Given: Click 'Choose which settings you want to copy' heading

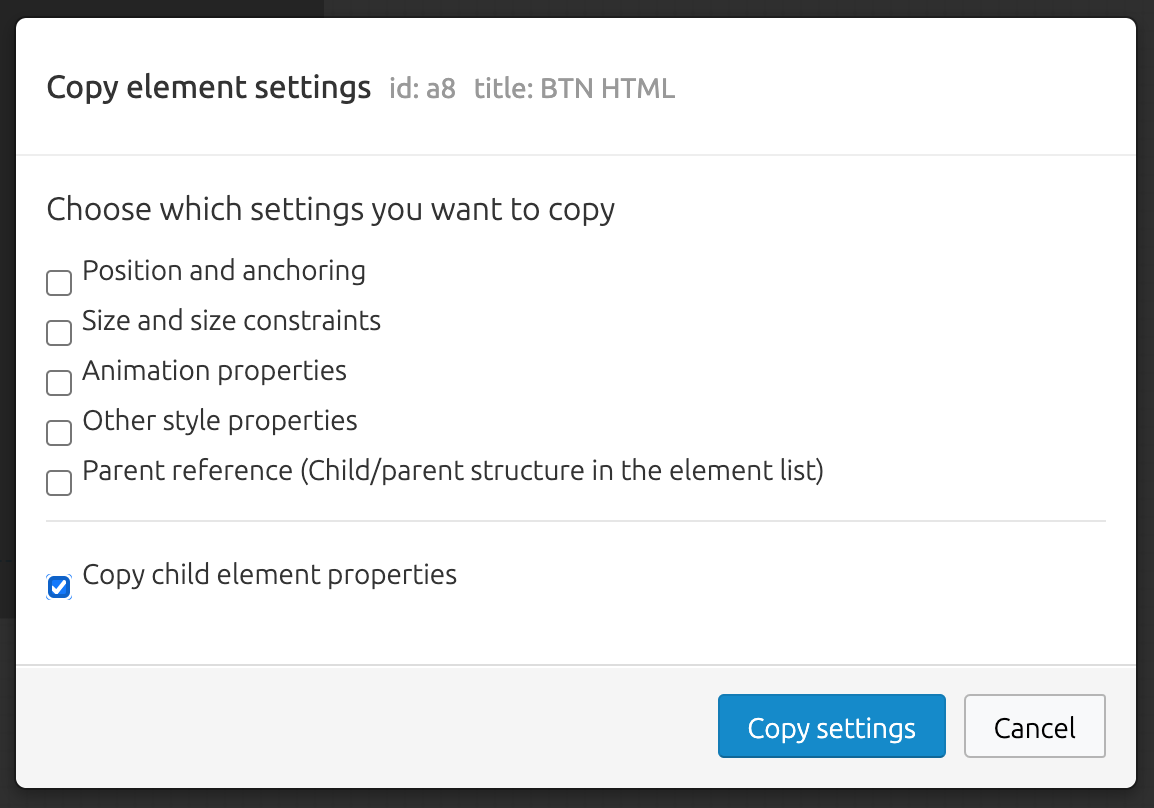Looking at the screenshot, I should pyautogui.click(x=330, y=210).
